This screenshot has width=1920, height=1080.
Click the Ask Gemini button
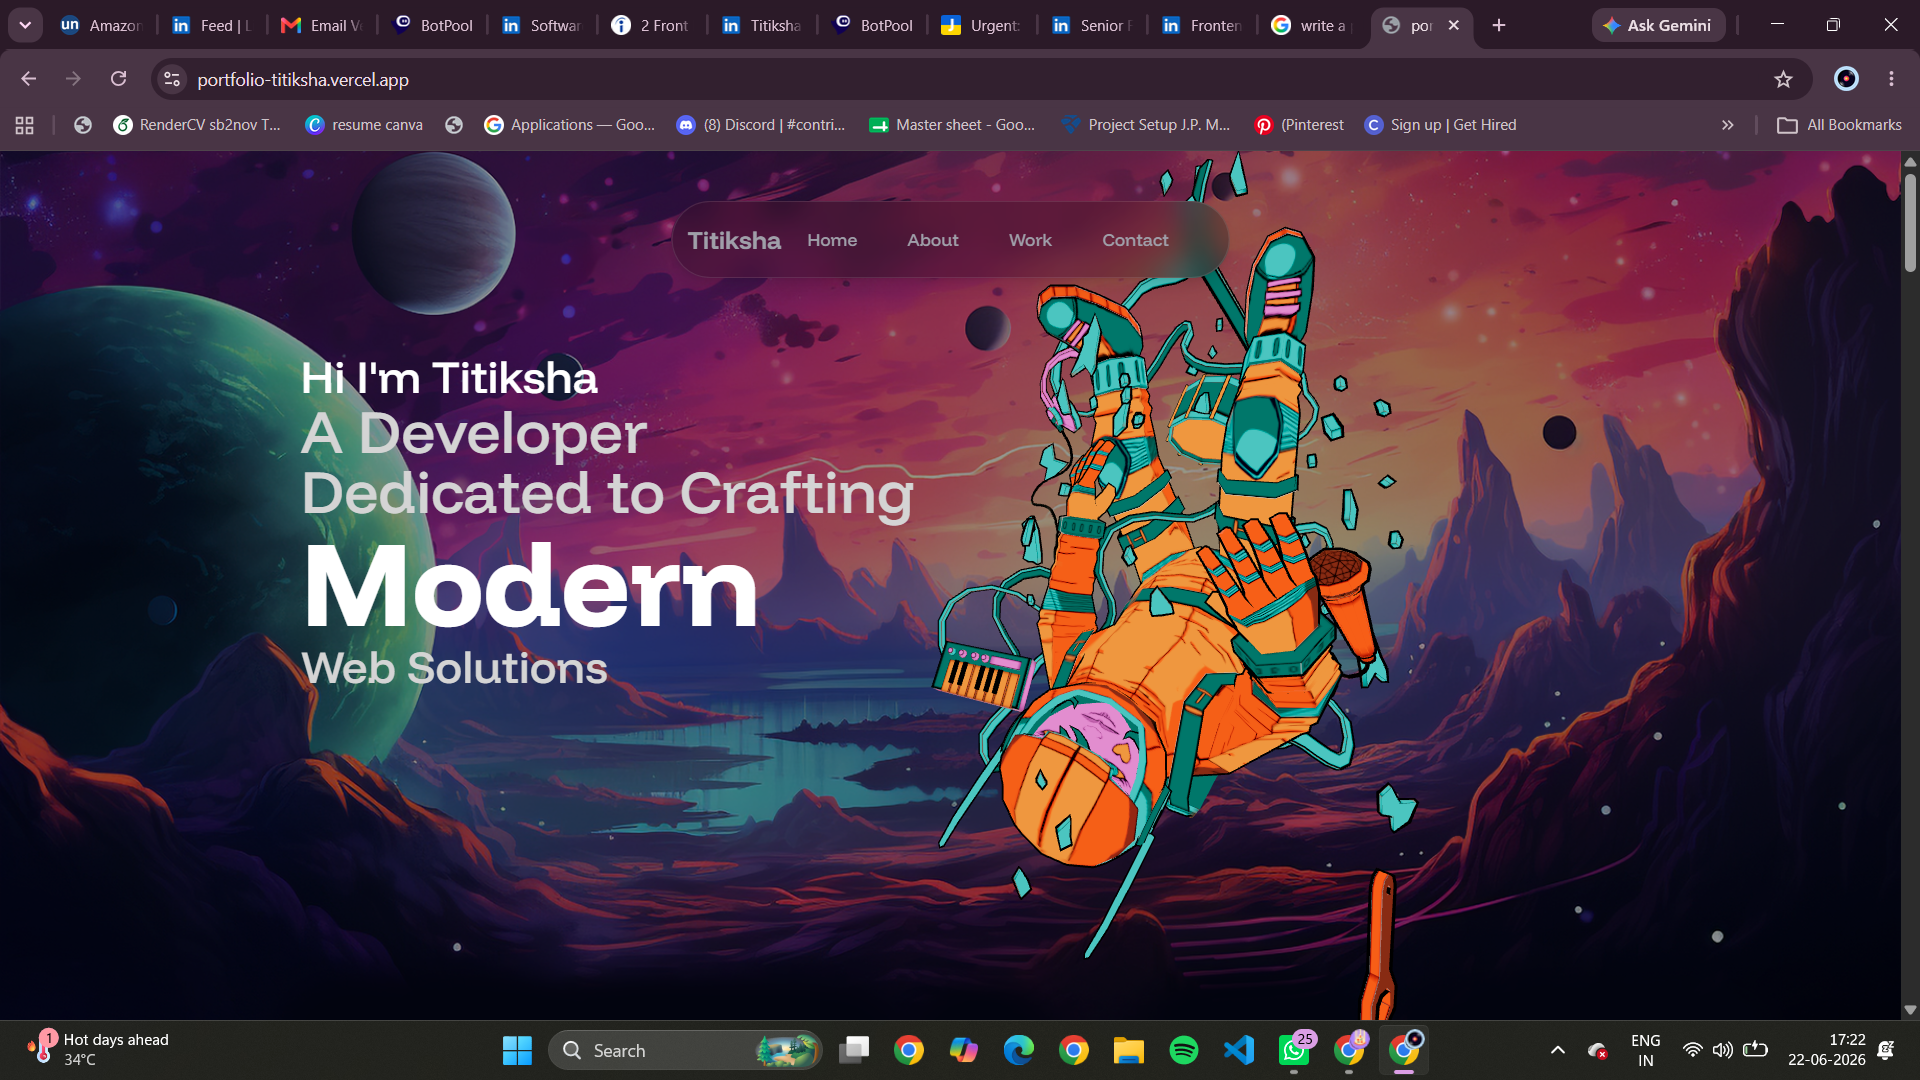[x=1658, y=25]
